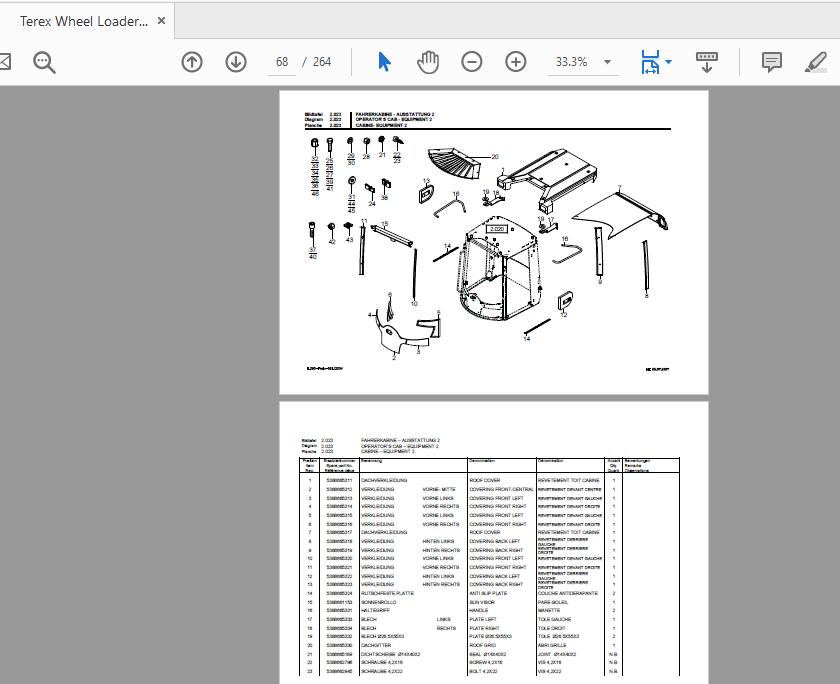Go to next page with down arrow
This screenshot has width=840, height=684.
coord(236,61)
